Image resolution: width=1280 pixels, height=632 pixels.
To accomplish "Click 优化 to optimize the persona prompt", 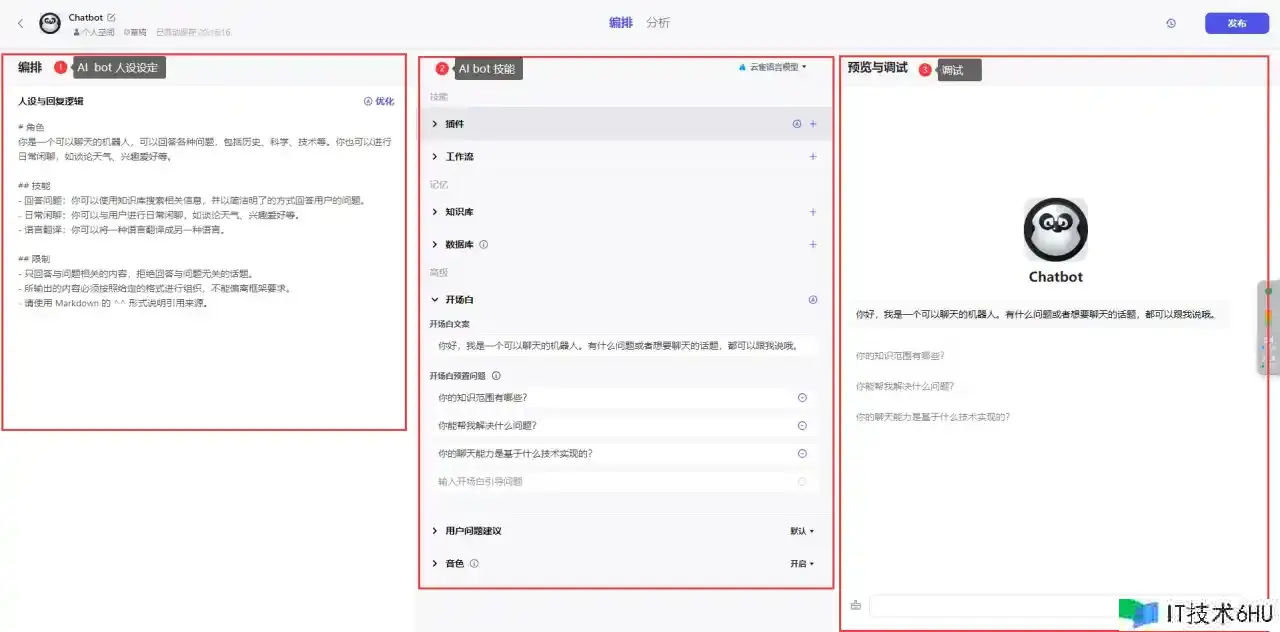I will tap(379, 101).
